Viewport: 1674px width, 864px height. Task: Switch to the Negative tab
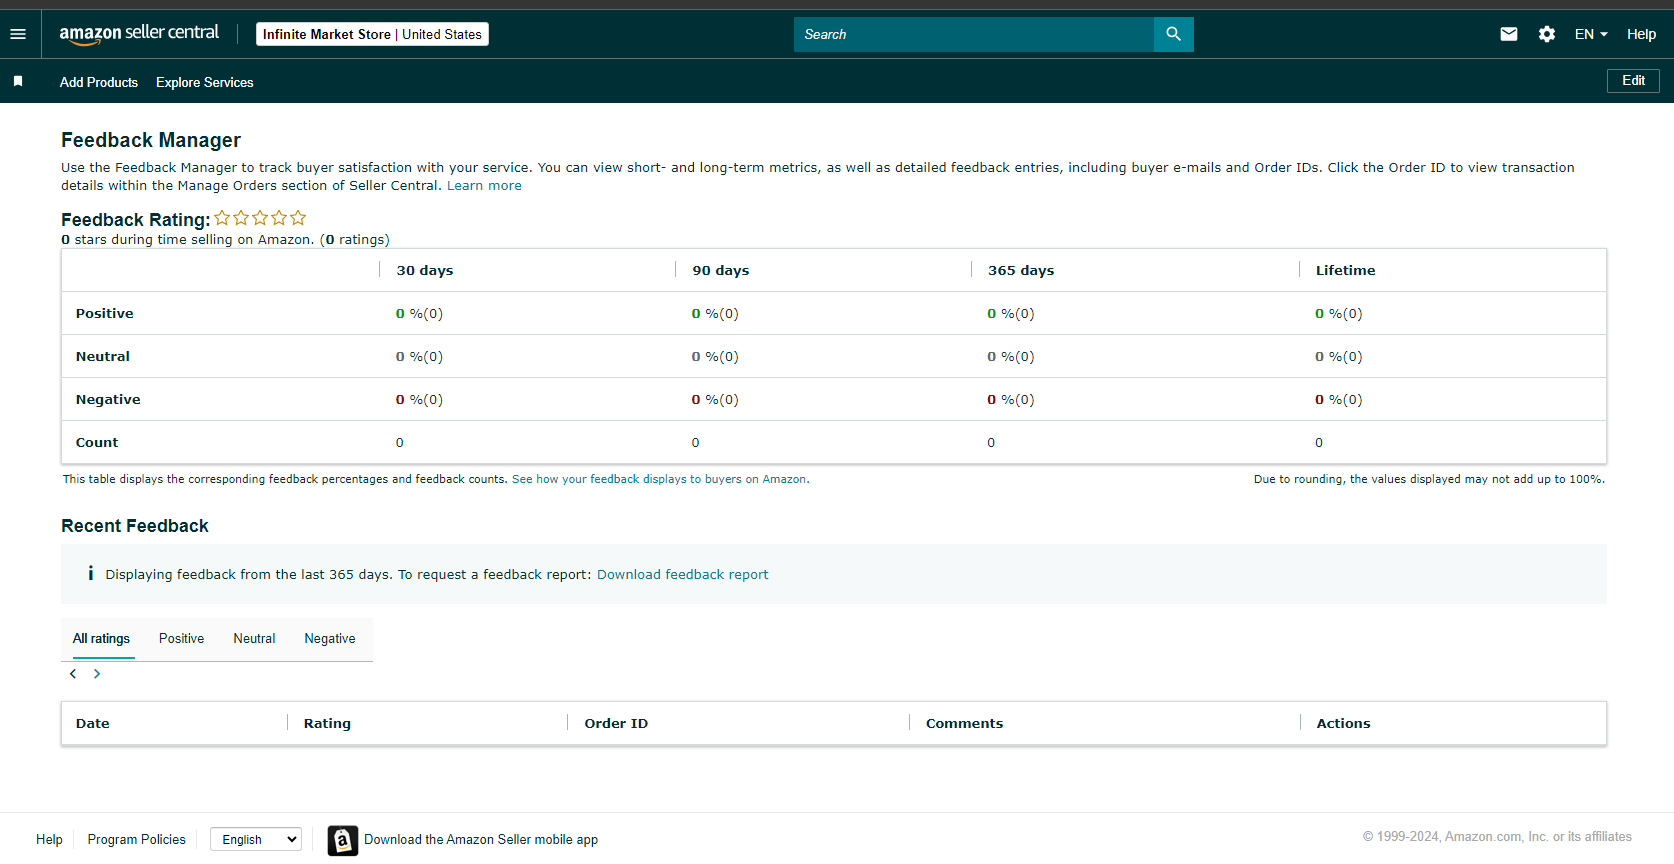[330, 639]
